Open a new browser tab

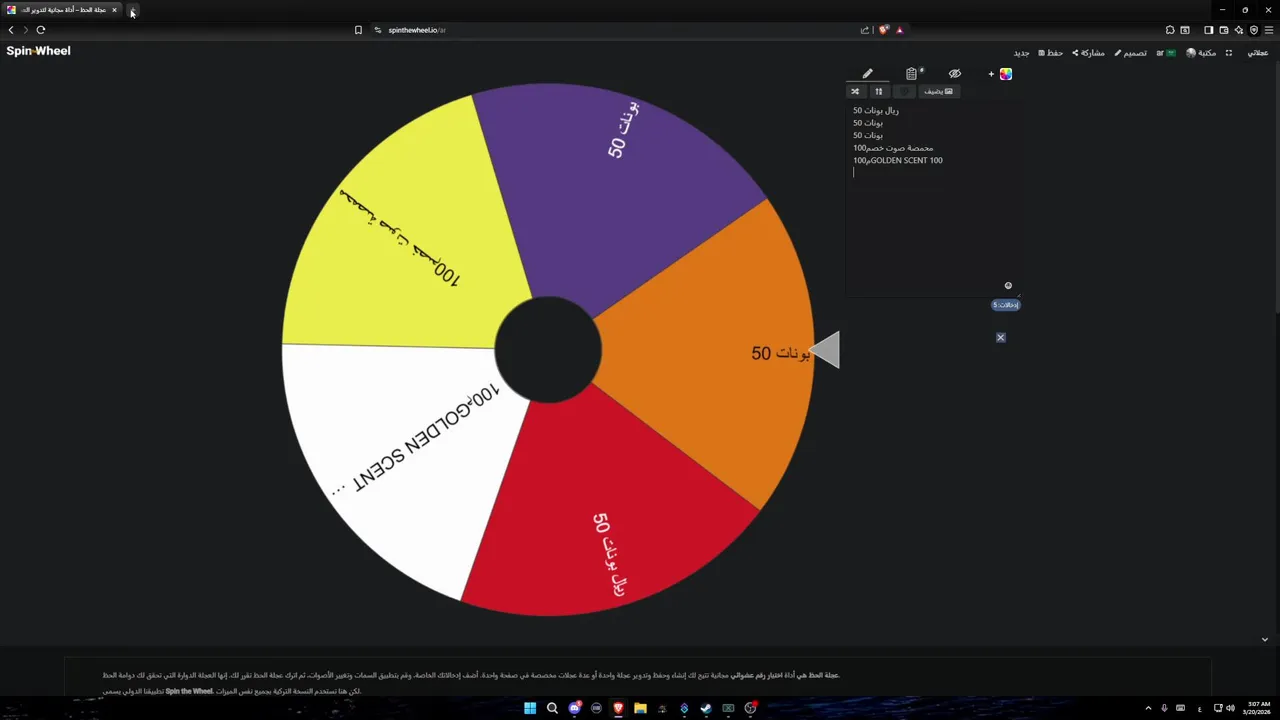[132, 10]
